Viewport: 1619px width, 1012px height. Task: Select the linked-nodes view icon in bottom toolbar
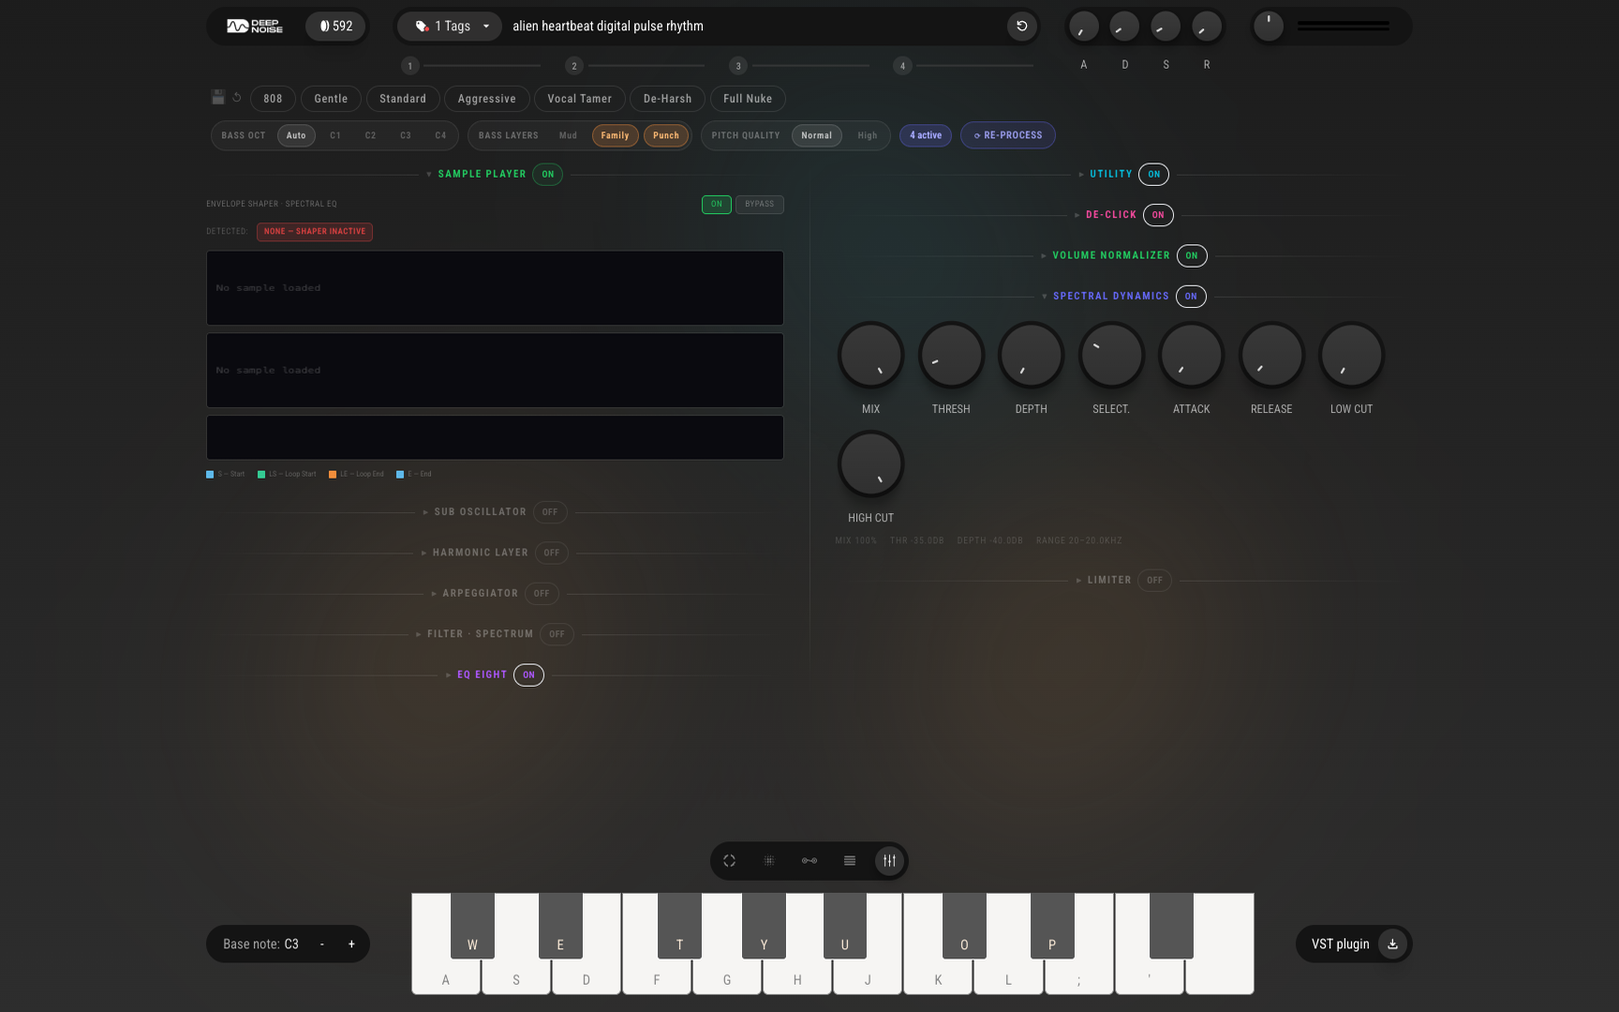[x=809, y=861]
